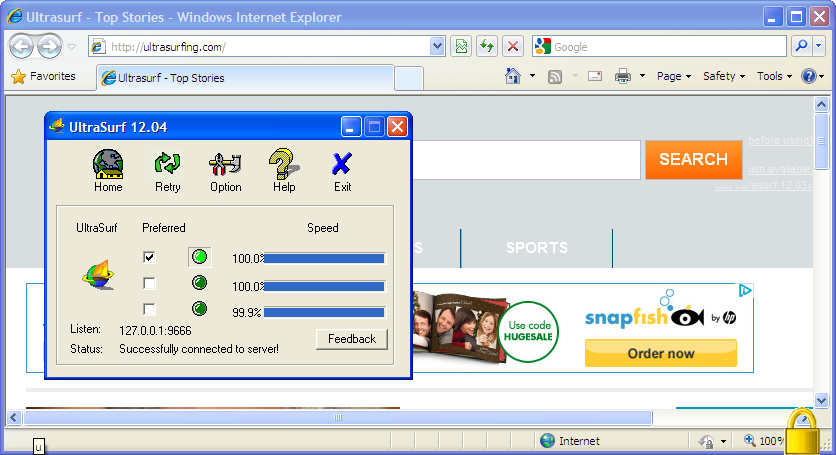Check the third Preferred server checkbox
This screenshot has height=455, width=836.
click(149, 309)
